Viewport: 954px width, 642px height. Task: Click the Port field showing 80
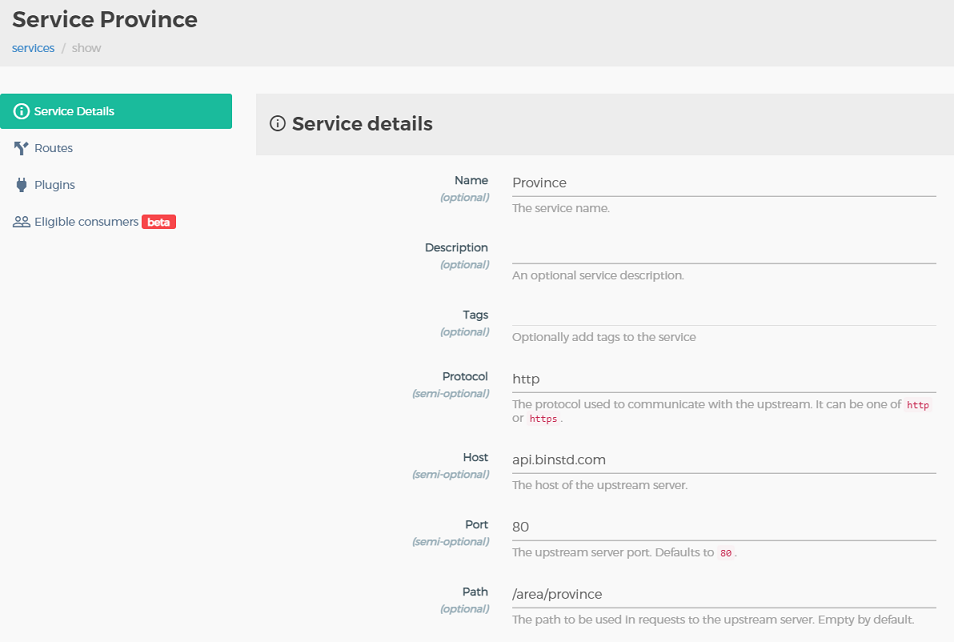(723, 526)
